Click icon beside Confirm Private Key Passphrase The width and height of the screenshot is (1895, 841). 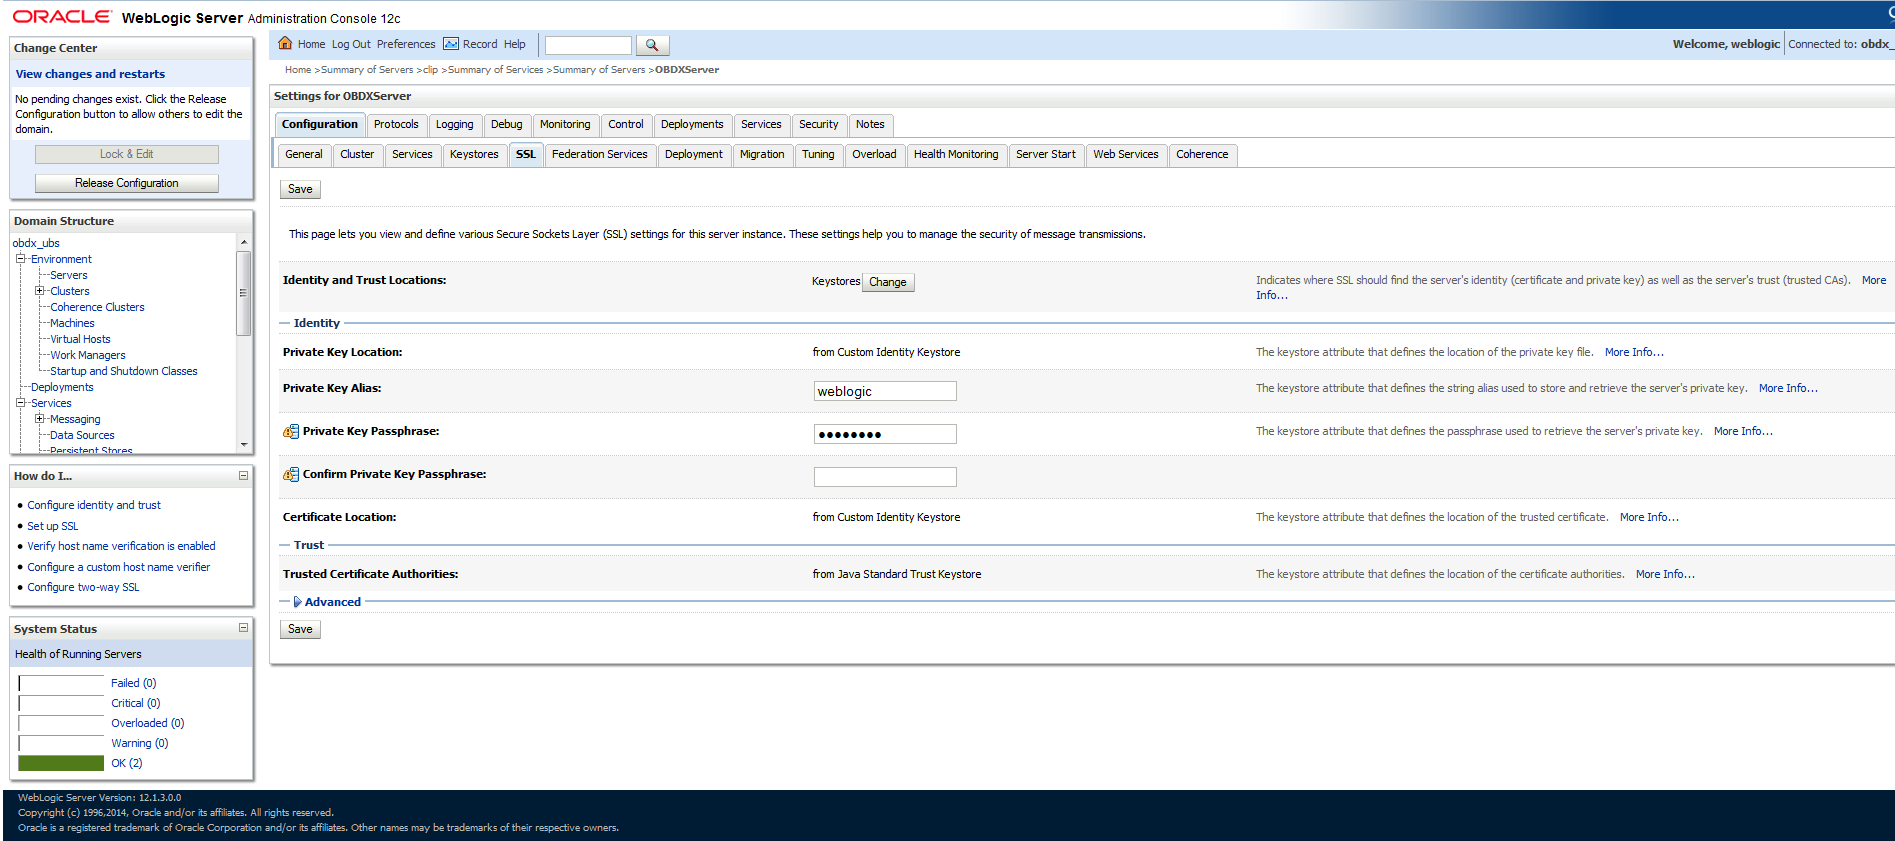point(291,475)
